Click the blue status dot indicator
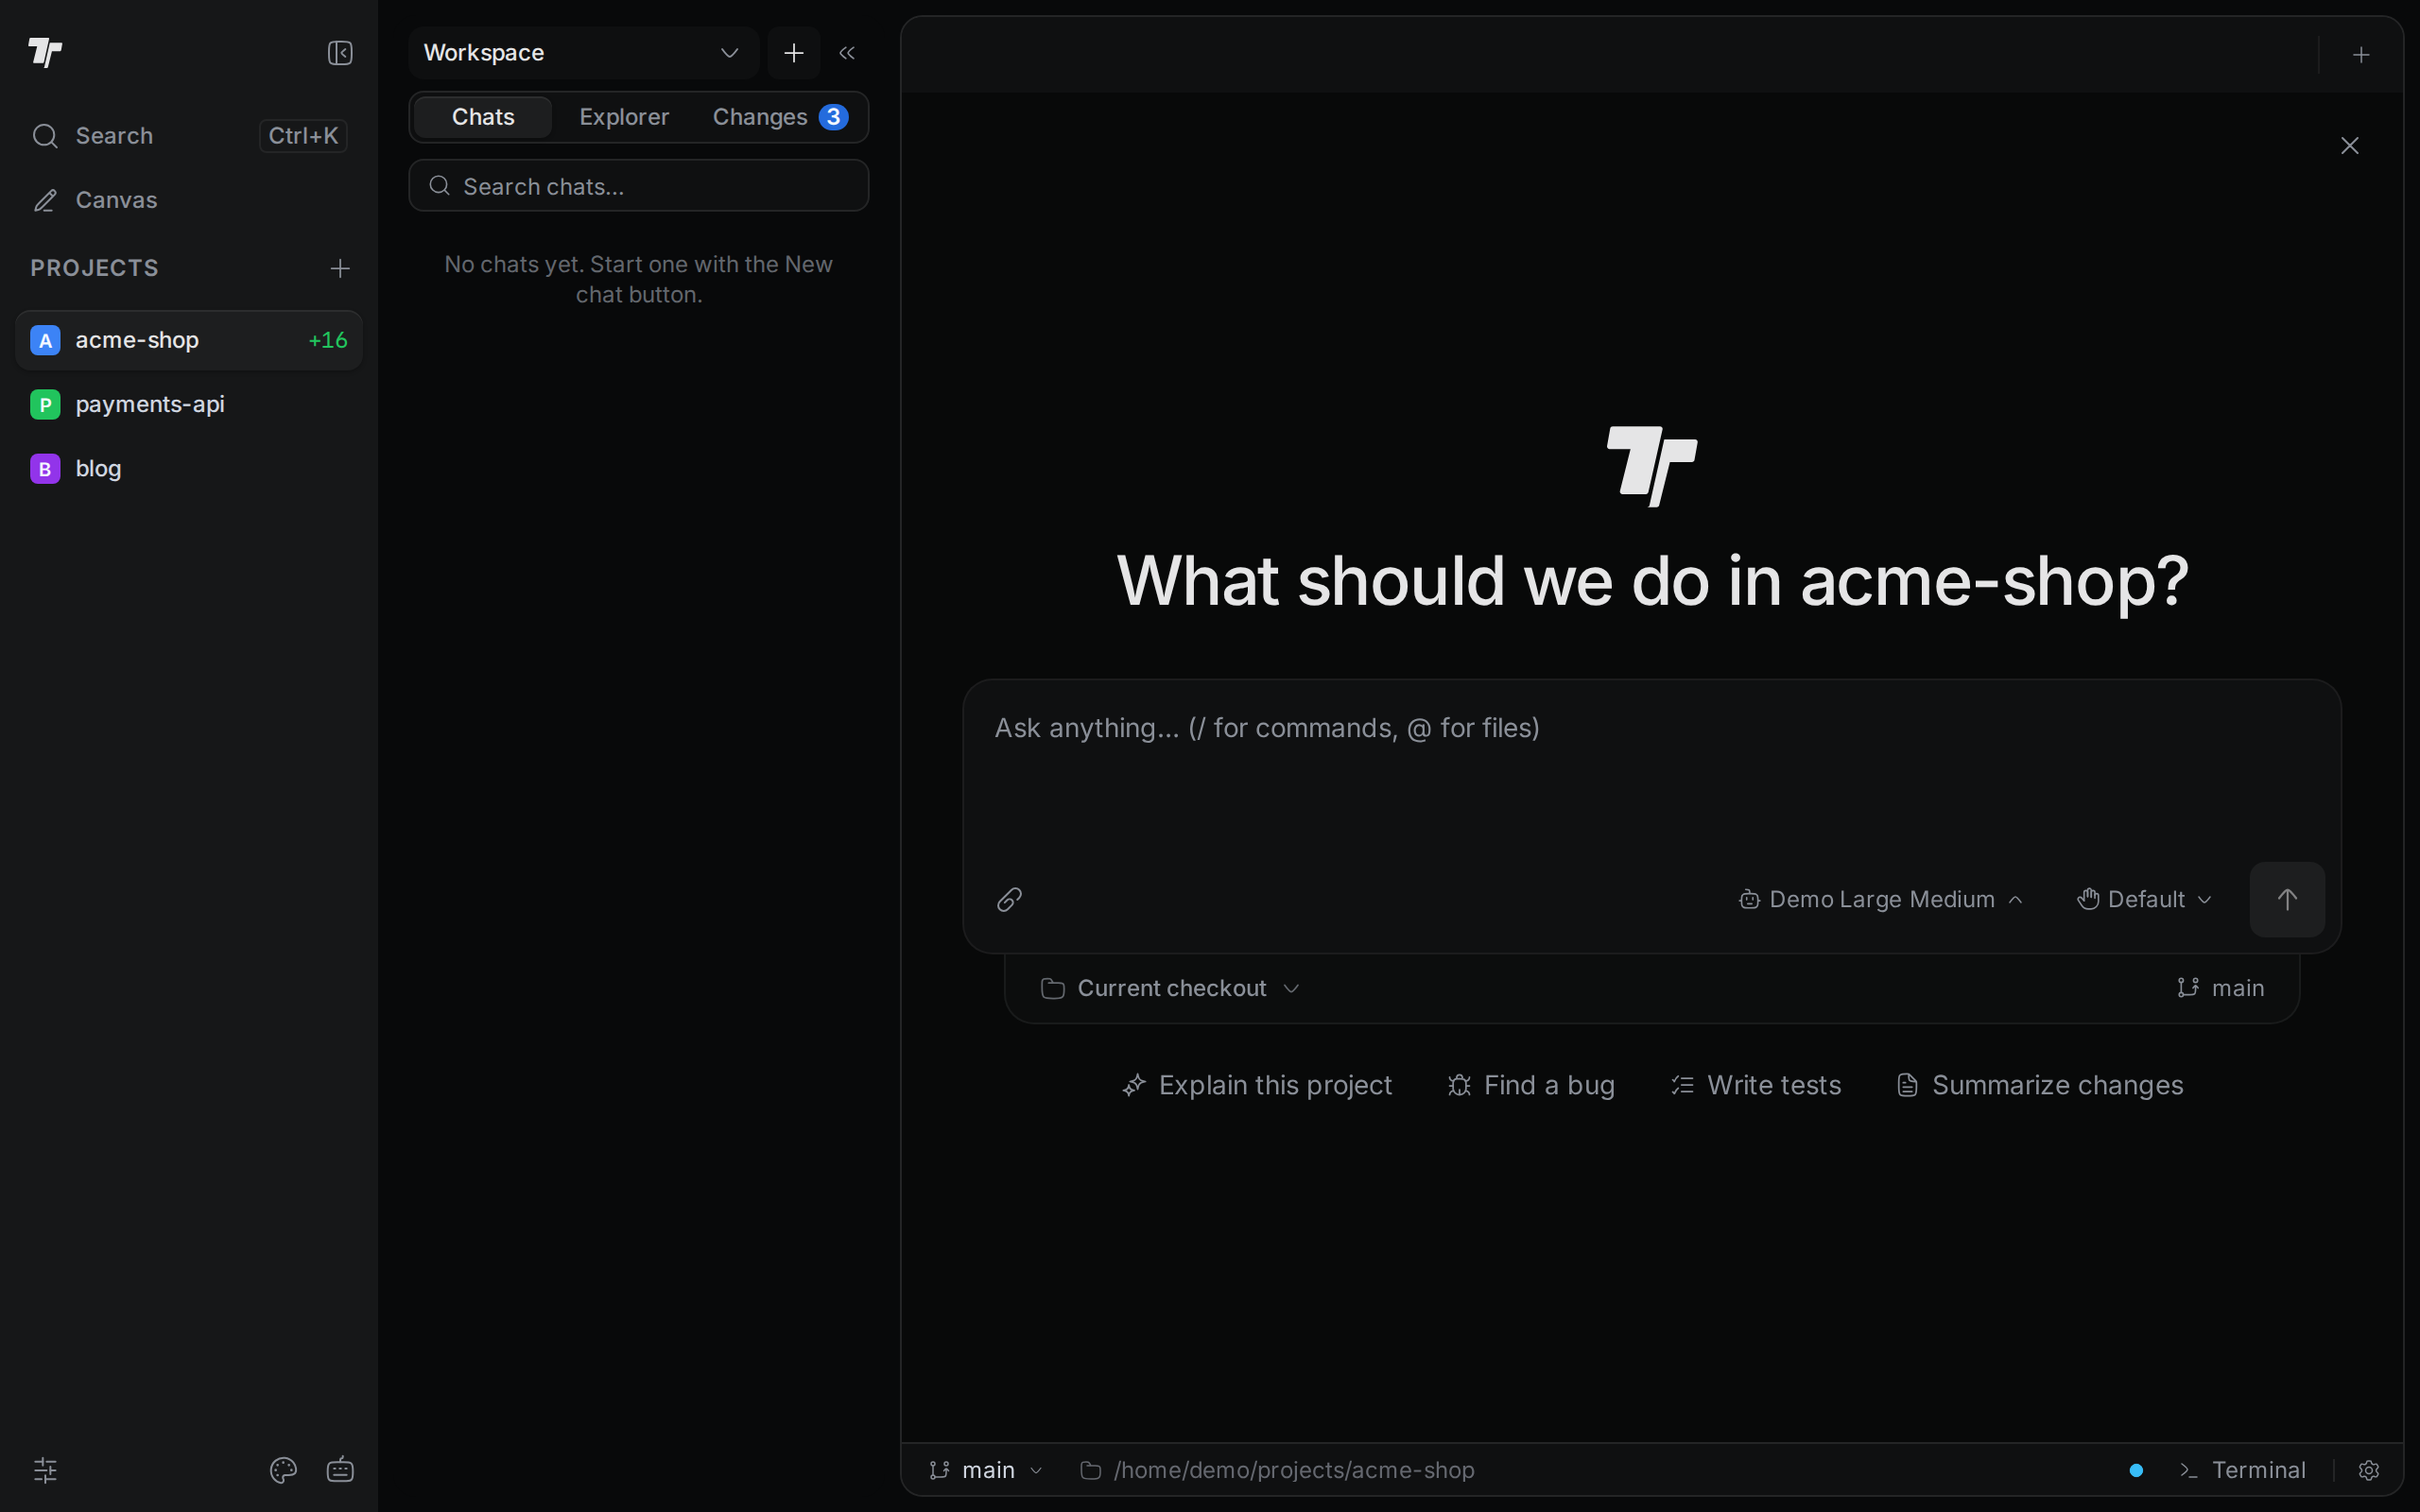The height and width of the screenshot is (1512, 2420). pyautogui.click(x=2136, y=1470)
